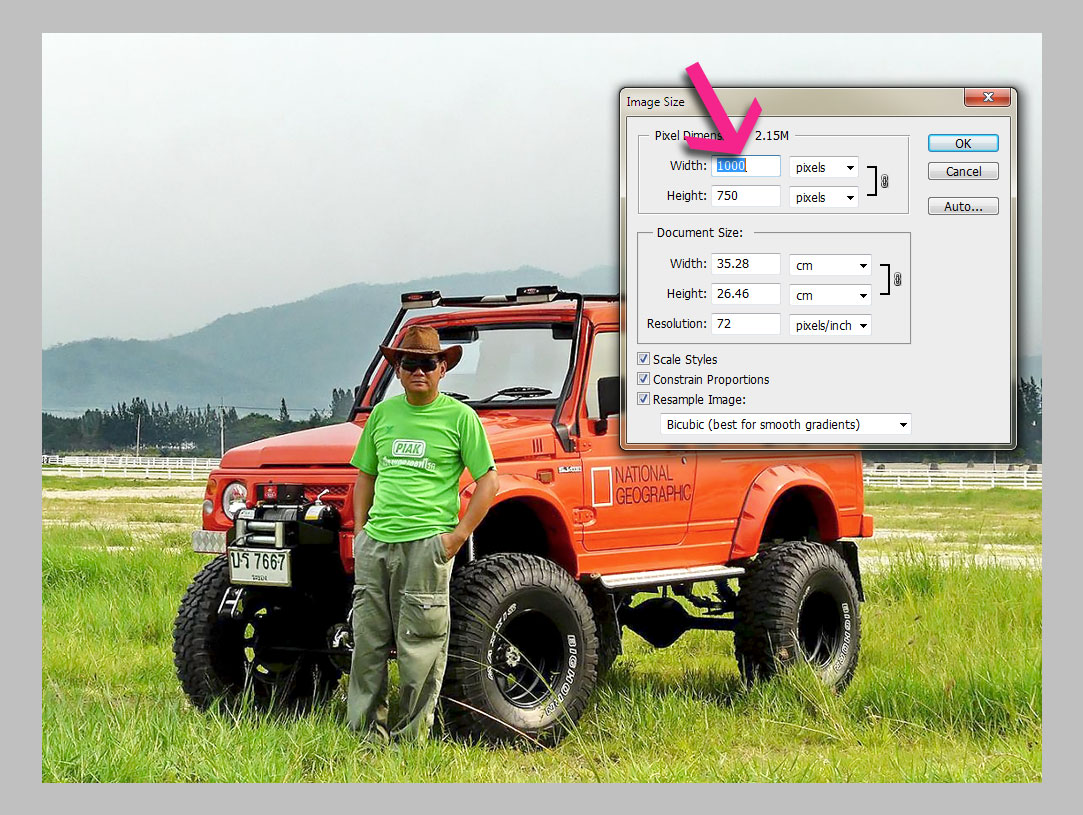Click the document size constrain chain-link icon

[897, 280]
